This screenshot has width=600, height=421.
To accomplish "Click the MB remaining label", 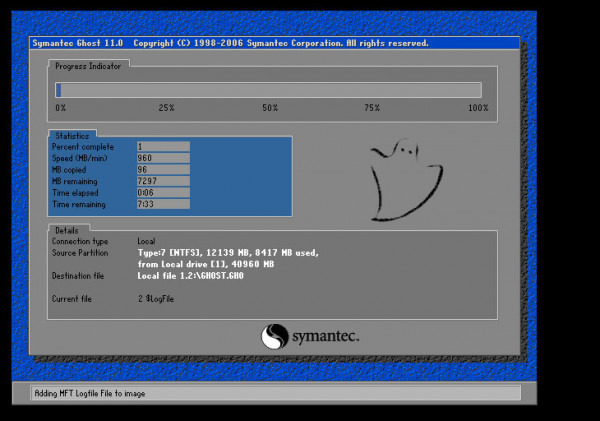I will [x=75, y=181].
